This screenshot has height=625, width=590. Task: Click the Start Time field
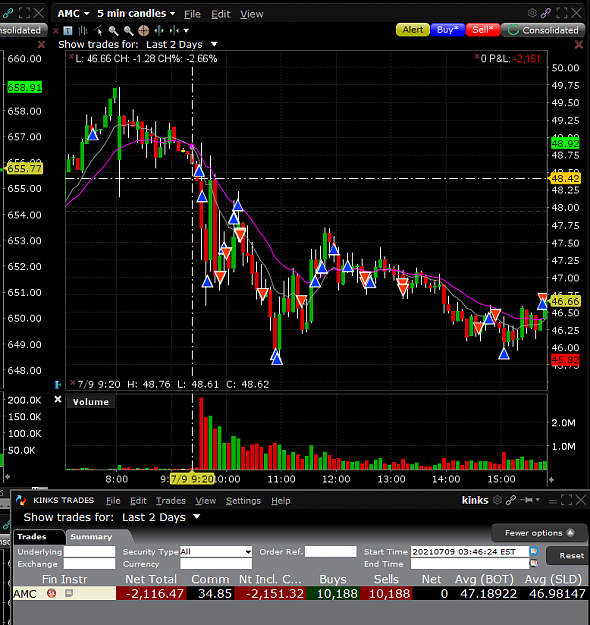point(470,552)
